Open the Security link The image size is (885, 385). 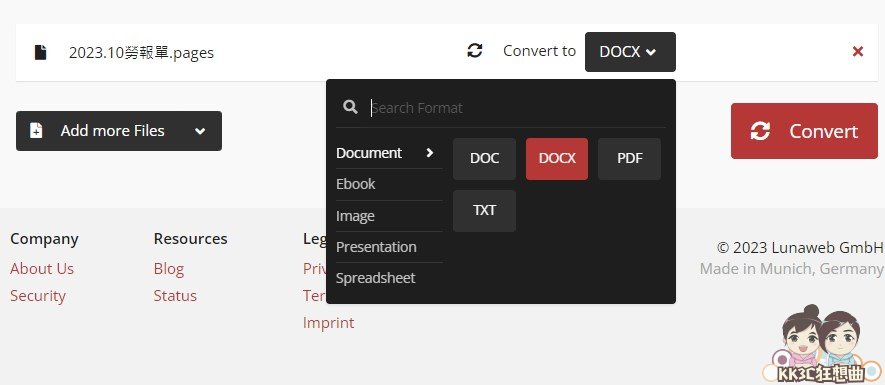[x=38, y=296]
